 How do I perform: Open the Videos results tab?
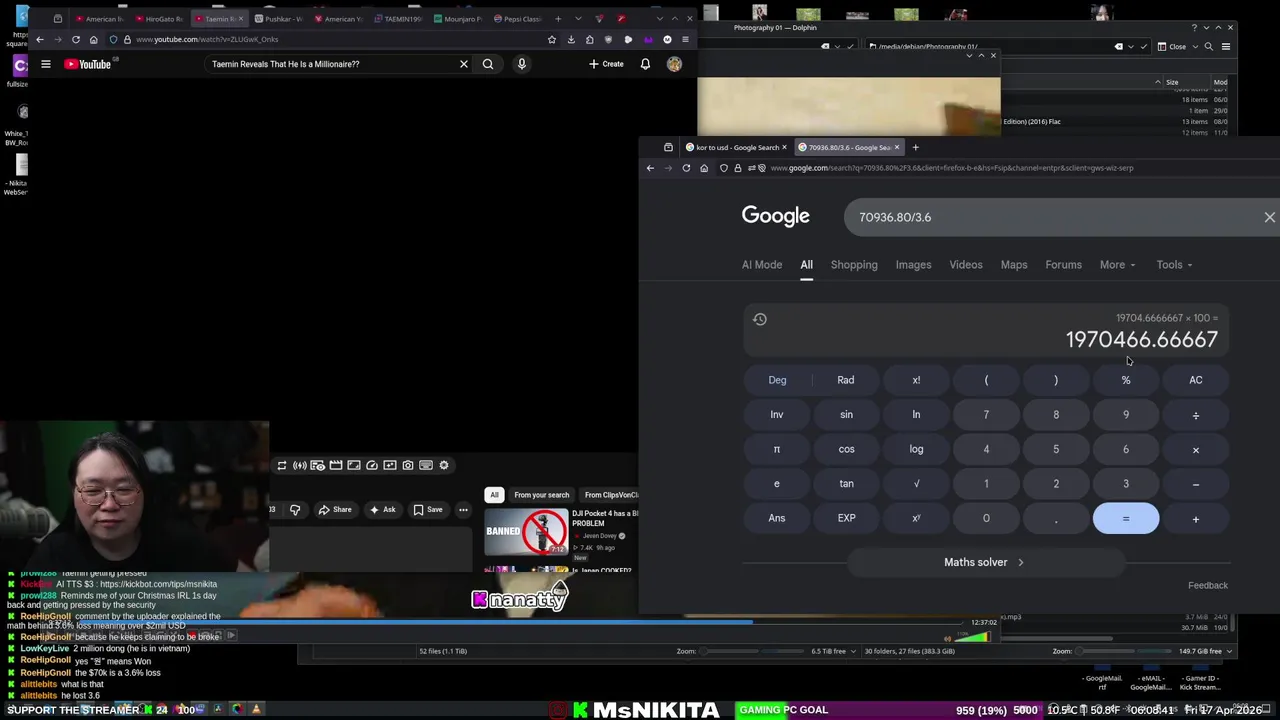(x=966, y=265)
